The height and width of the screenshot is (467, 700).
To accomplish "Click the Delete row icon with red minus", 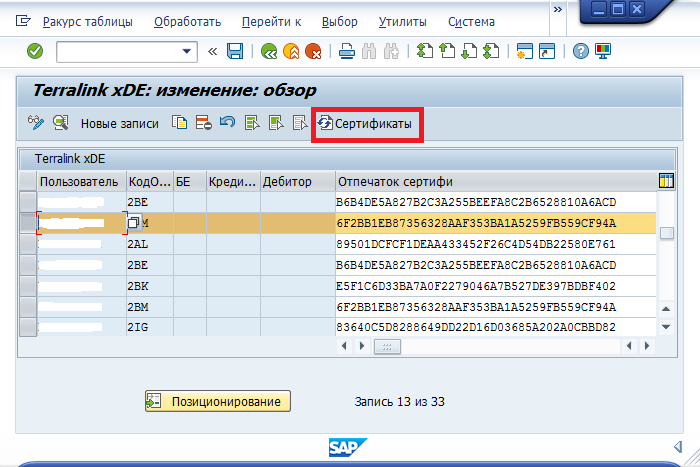I will (203, 123).
